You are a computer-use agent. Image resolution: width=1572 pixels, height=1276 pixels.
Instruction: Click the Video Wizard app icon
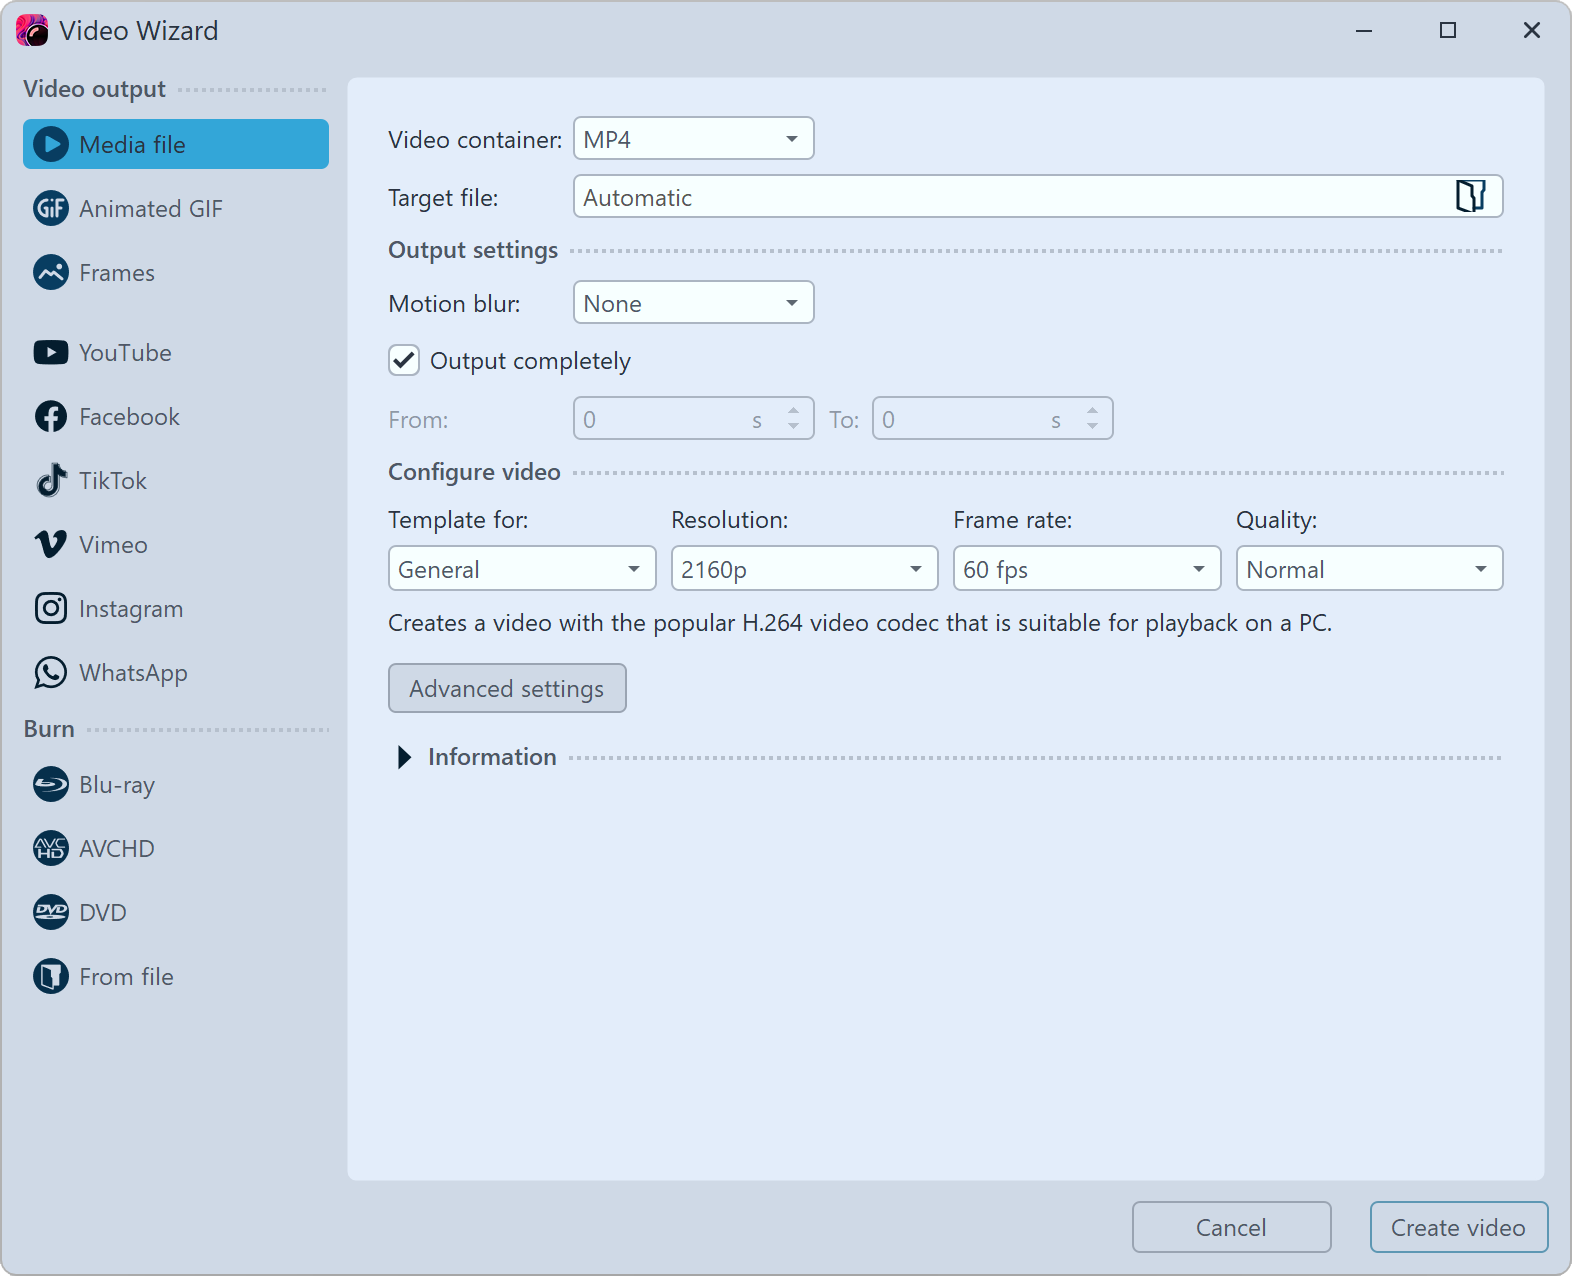[32, 31]
